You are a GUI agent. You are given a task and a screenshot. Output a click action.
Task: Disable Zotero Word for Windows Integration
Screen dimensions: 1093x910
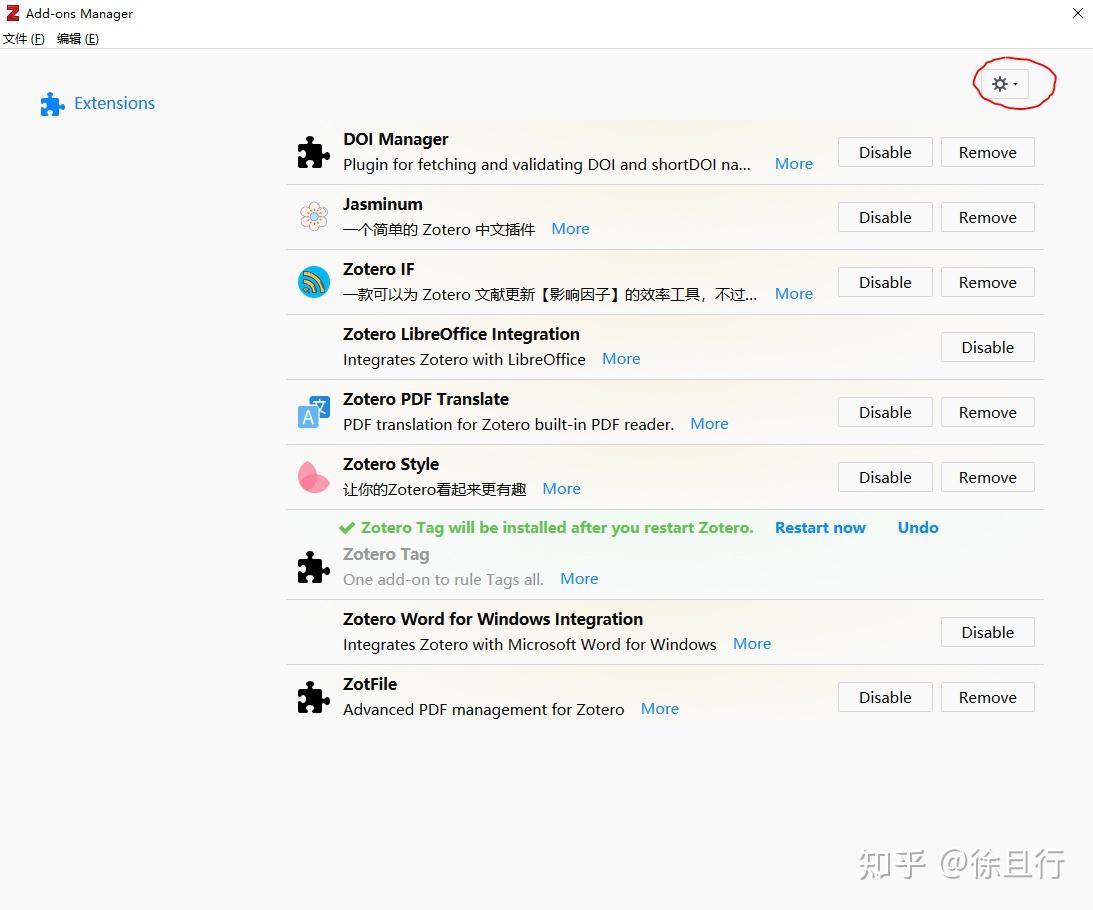pos(987,632)
